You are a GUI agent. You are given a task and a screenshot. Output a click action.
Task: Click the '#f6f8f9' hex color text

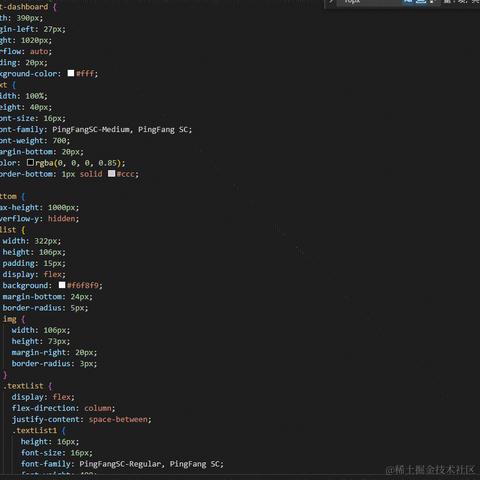point(83,286)
